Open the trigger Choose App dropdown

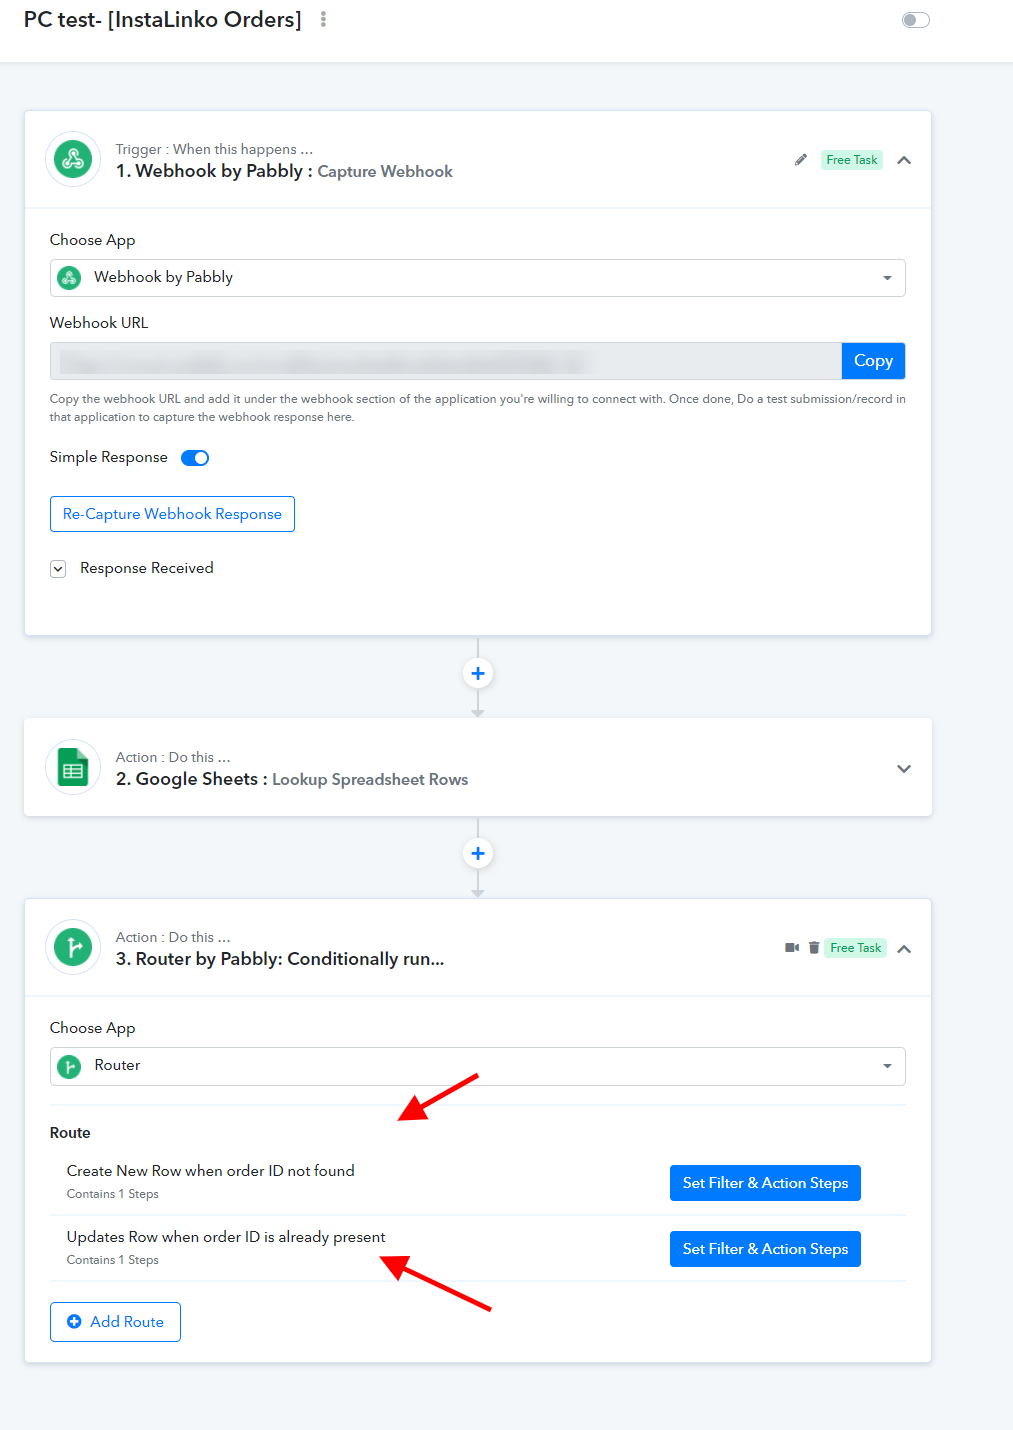[x=478, y=278]
